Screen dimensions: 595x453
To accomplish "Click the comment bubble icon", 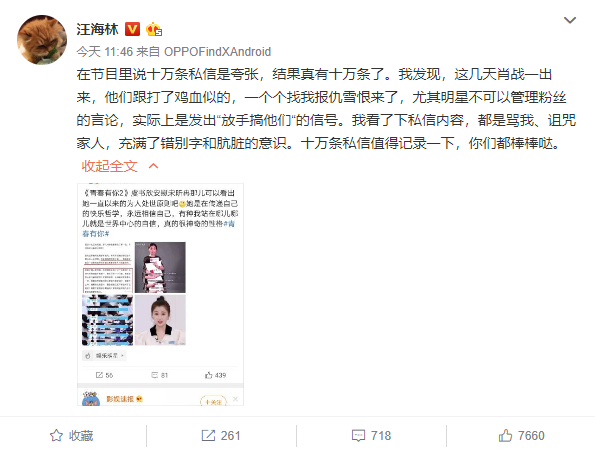I will pos(358,436).
